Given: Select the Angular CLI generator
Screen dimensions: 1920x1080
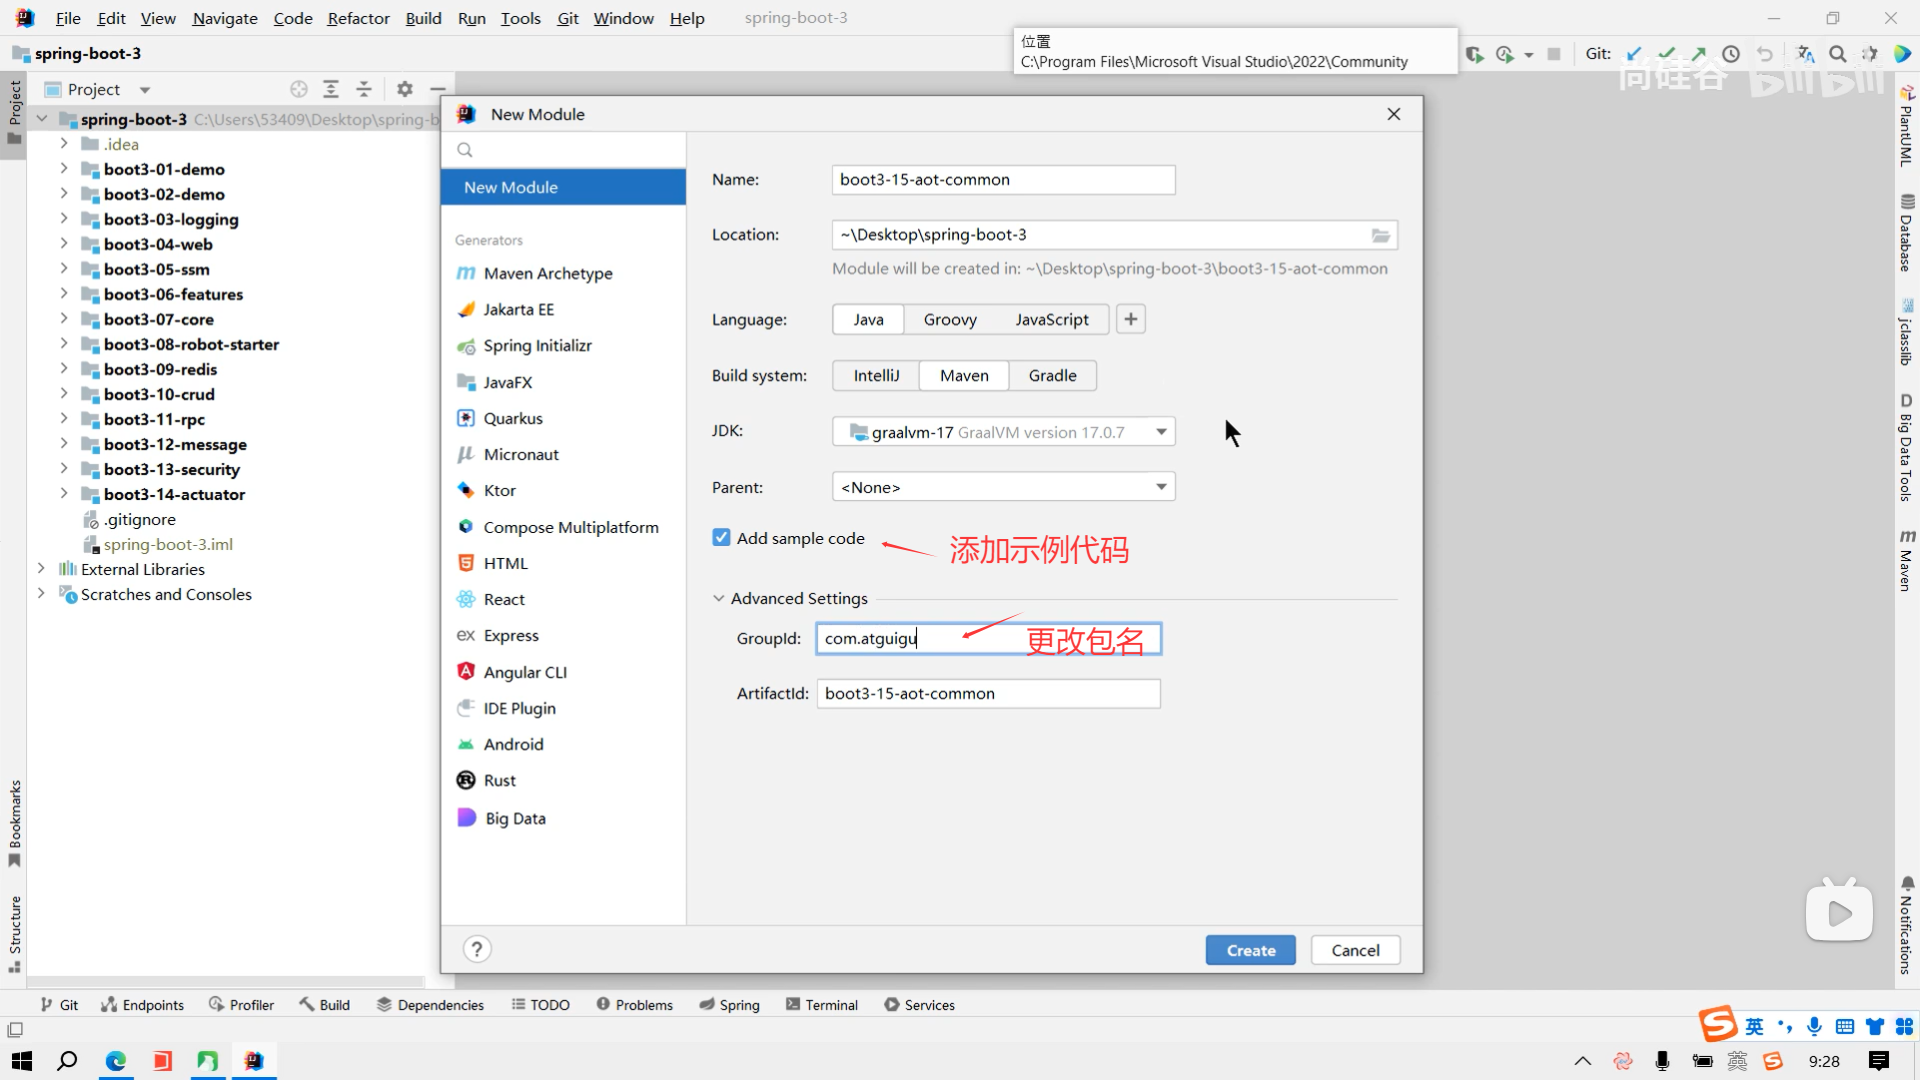Looking at the screenshot, I should [x=524, y=672].
